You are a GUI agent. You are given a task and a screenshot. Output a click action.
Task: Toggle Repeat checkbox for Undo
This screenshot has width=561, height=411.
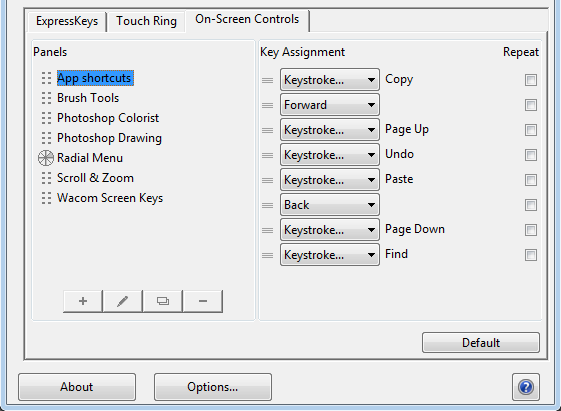(531, 155)
